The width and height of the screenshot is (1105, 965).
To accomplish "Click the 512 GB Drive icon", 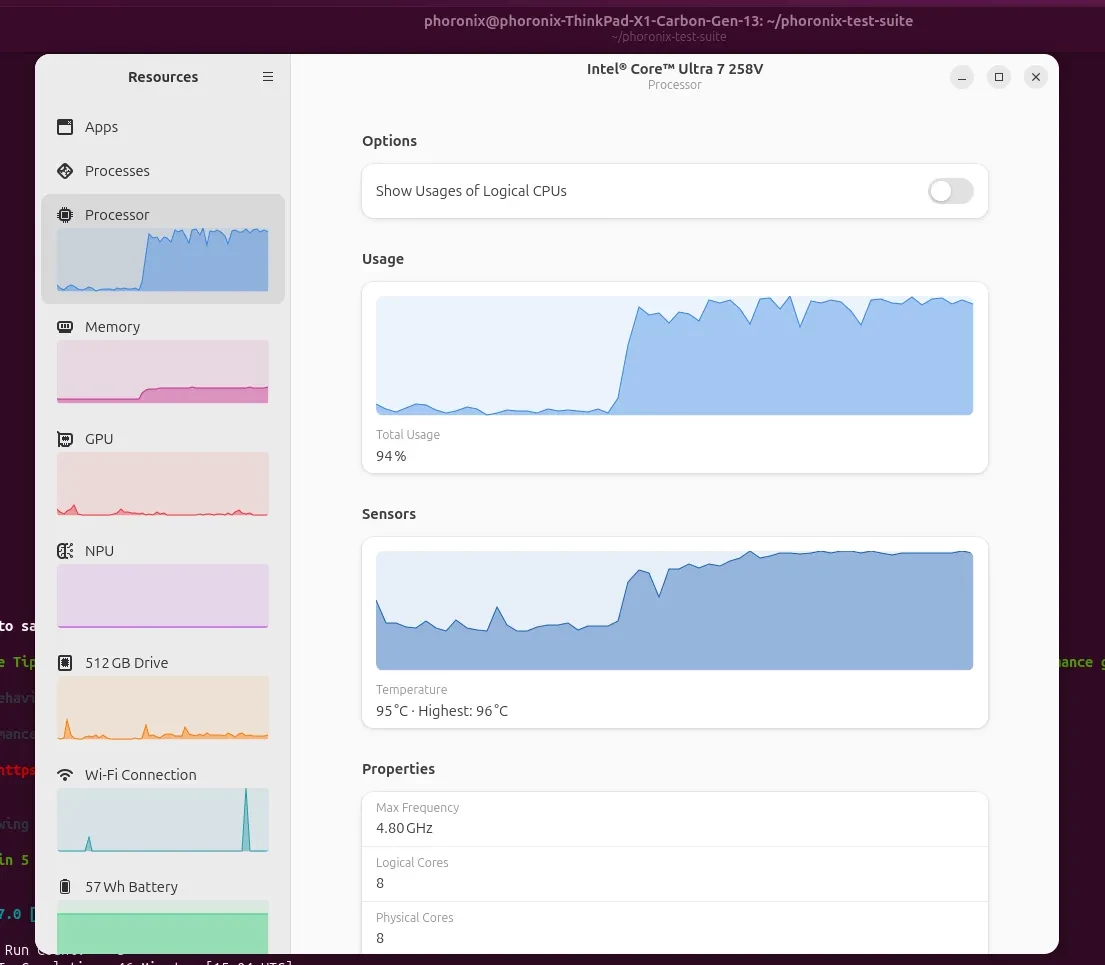I will pos(65,663).
